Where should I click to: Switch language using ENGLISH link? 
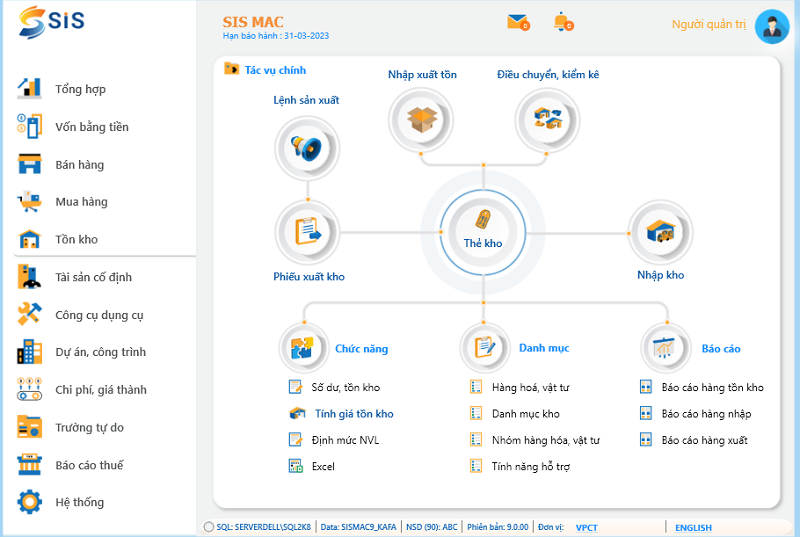693,527
